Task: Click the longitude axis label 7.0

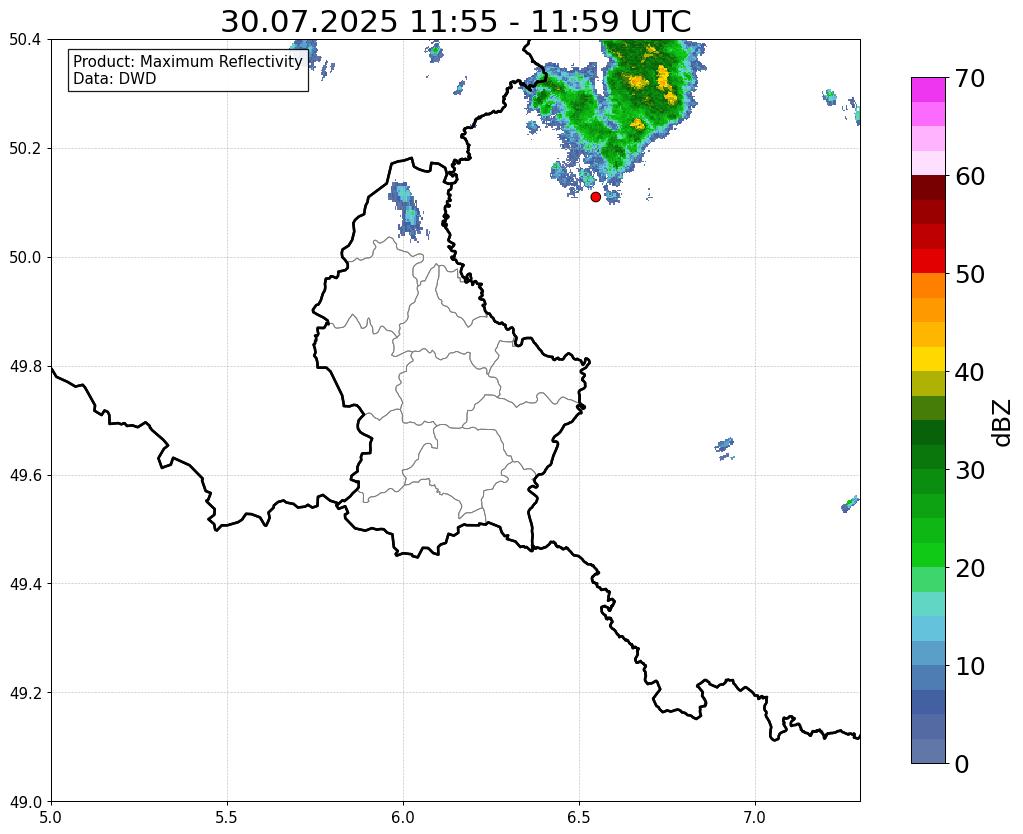Action: 755,817
